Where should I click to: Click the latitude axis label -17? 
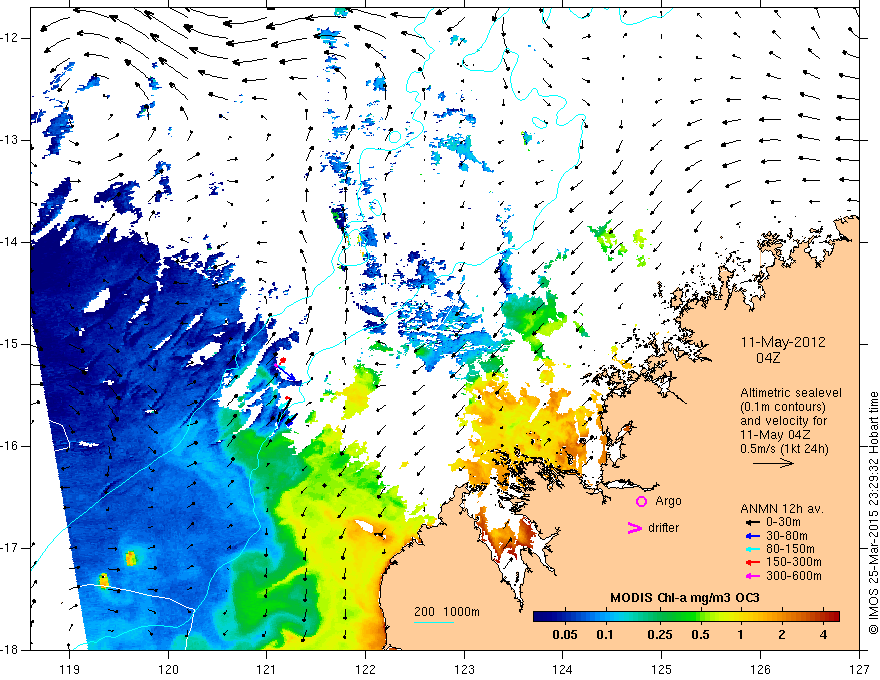[x=10, y=548]
